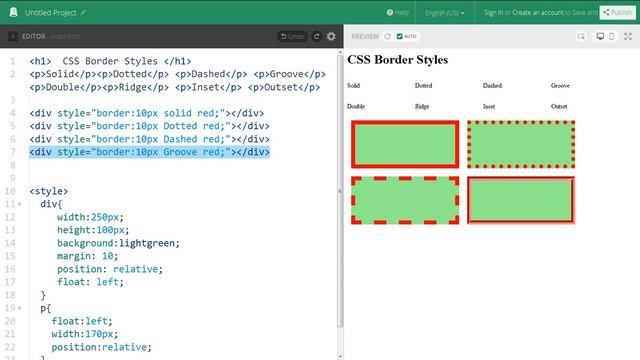The height and width of the screenshot is (360, 640).
Task: Click the dotted border box in preview
Action: (521, 144)
